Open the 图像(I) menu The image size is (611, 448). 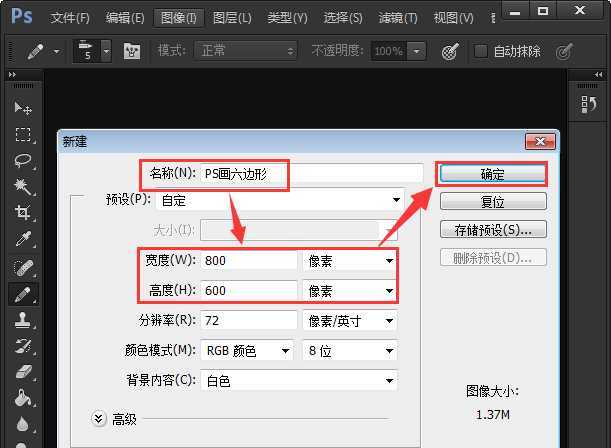click(x=178, y=18)
